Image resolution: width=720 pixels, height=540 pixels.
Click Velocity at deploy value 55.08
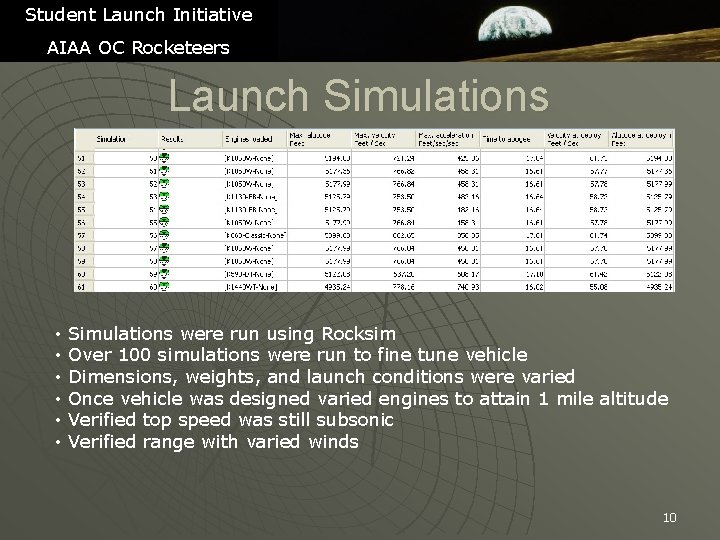(598, 287)
